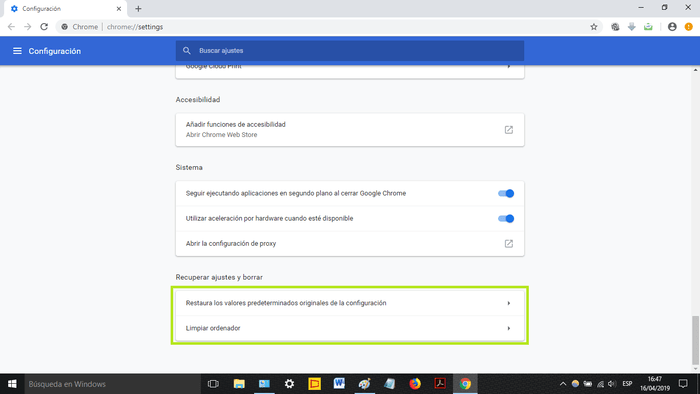Open Word from the taskbar
This screenshot has height=394, width=700.
coord(339,384)
